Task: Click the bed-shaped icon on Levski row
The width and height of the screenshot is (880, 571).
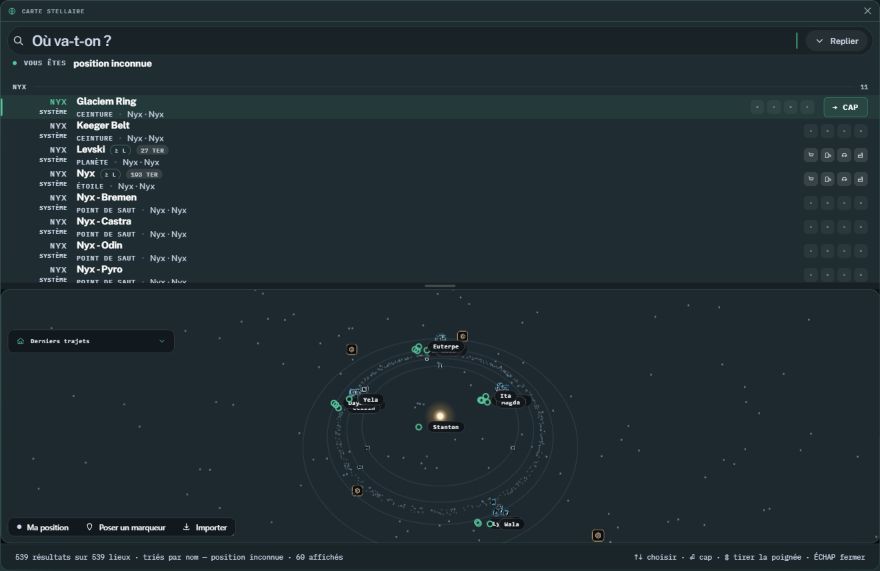Action: [860, 155]
